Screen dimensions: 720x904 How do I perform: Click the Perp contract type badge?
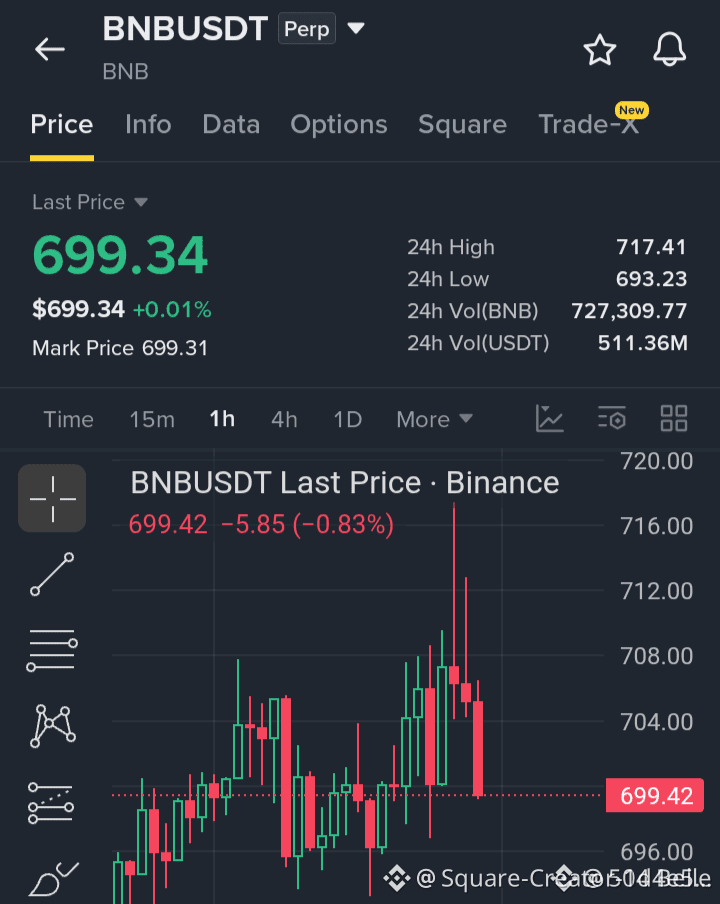pyautogui.click(x=307, y=29)
